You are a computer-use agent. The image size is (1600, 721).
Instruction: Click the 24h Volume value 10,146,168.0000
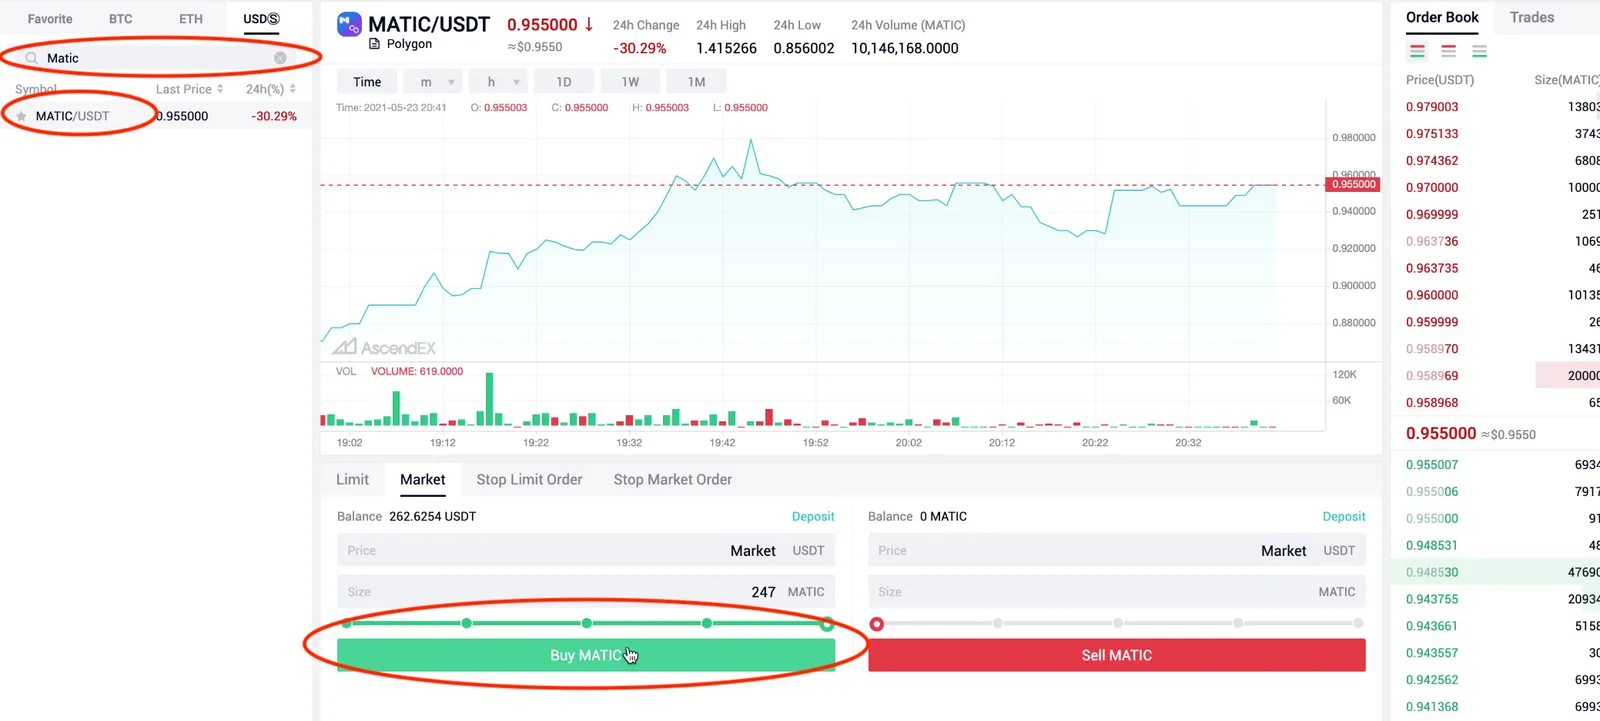point(905,48)
